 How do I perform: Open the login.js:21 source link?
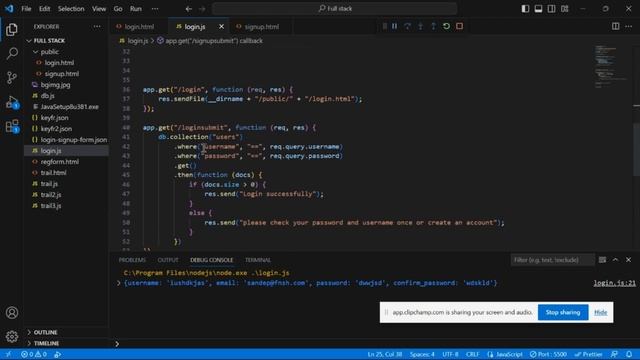(x=614, y=283)
